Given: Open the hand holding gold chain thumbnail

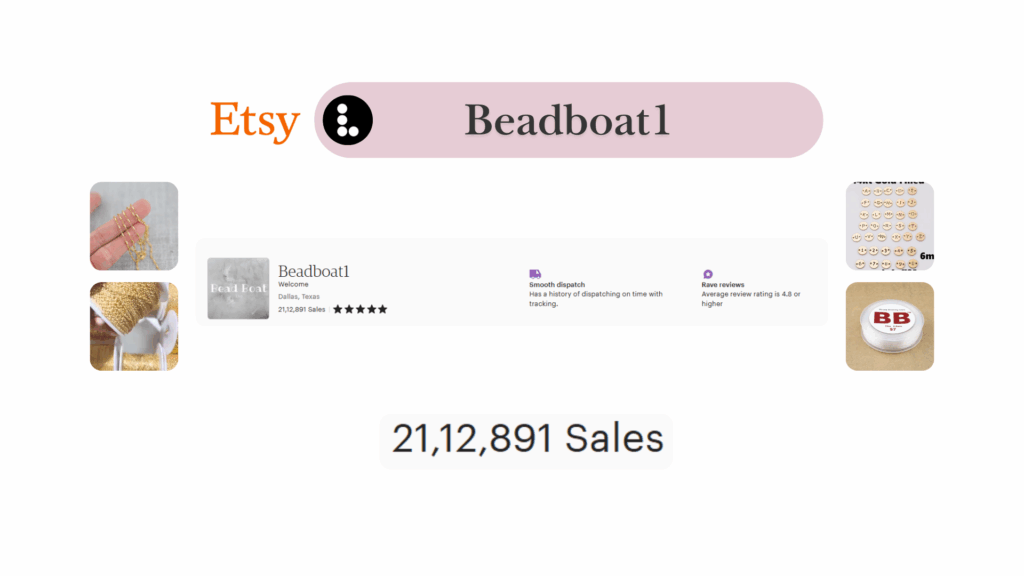Looking at the screenshot, I should click(134, 226).
